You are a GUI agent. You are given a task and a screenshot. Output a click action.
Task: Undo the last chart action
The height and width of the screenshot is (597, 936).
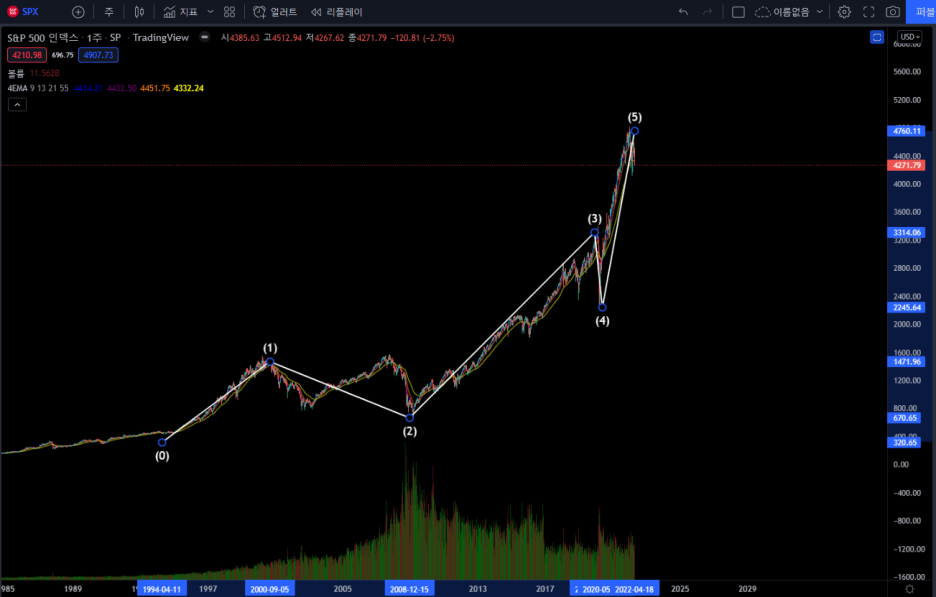click(683, 12)
